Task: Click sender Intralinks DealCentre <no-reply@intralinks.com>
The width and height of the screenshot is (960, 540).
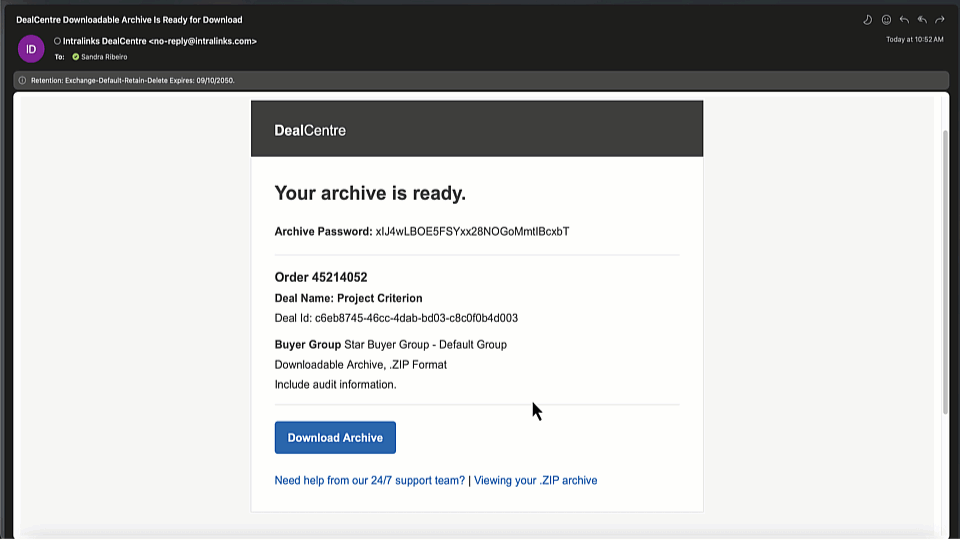Action: tap(160, 41)
